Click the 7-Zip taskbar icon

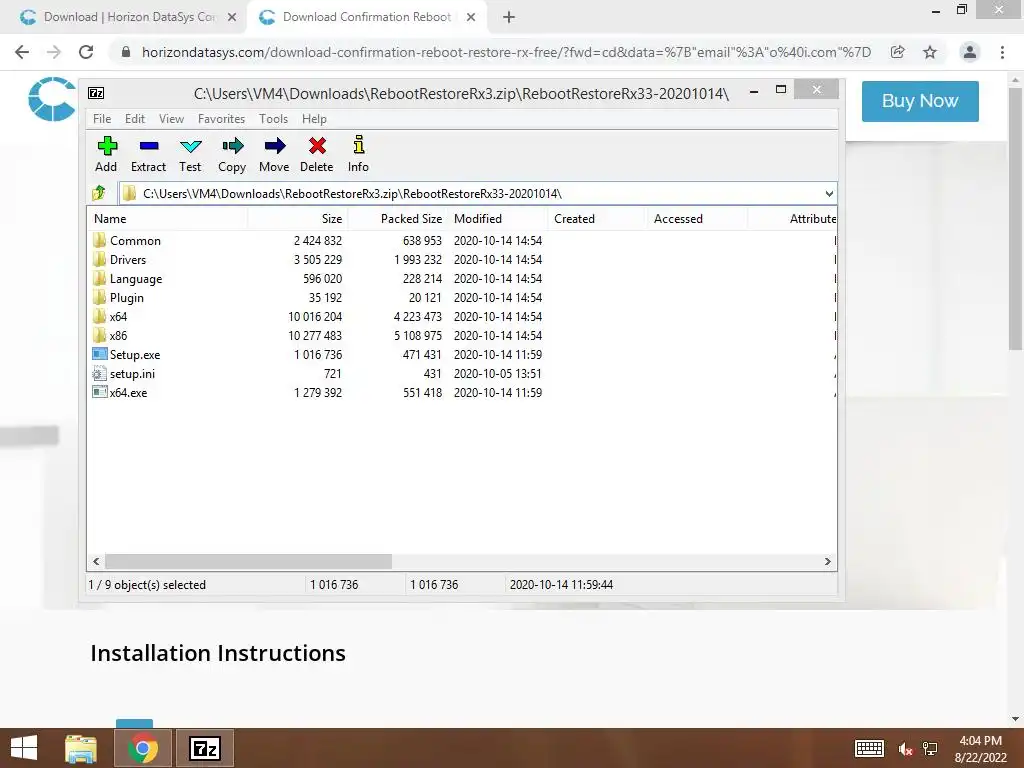[x=204, y=748]
